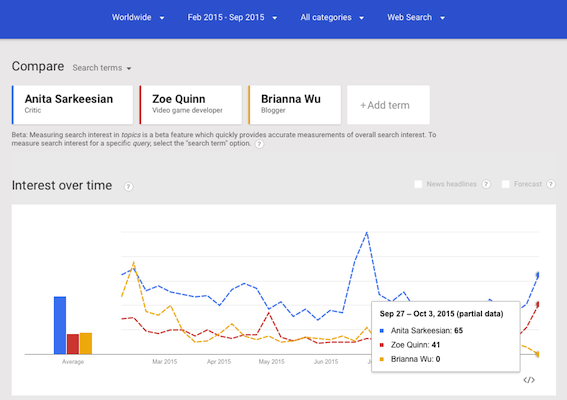This screenshot has height=400, width=567.
Task: Open the Search terms compare dropdown
Action: pyautogui.click(x=102, y=68)
